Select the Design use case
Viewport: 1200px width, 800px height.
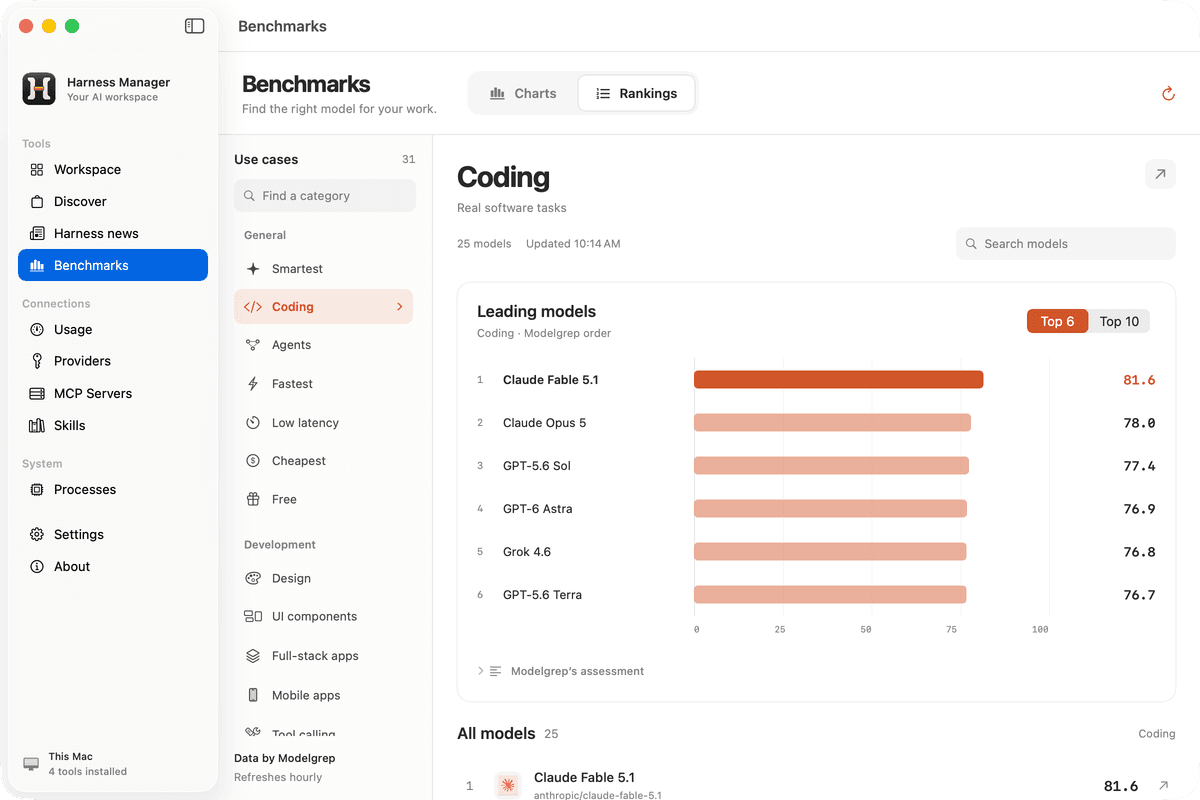[x=323, y=578]
